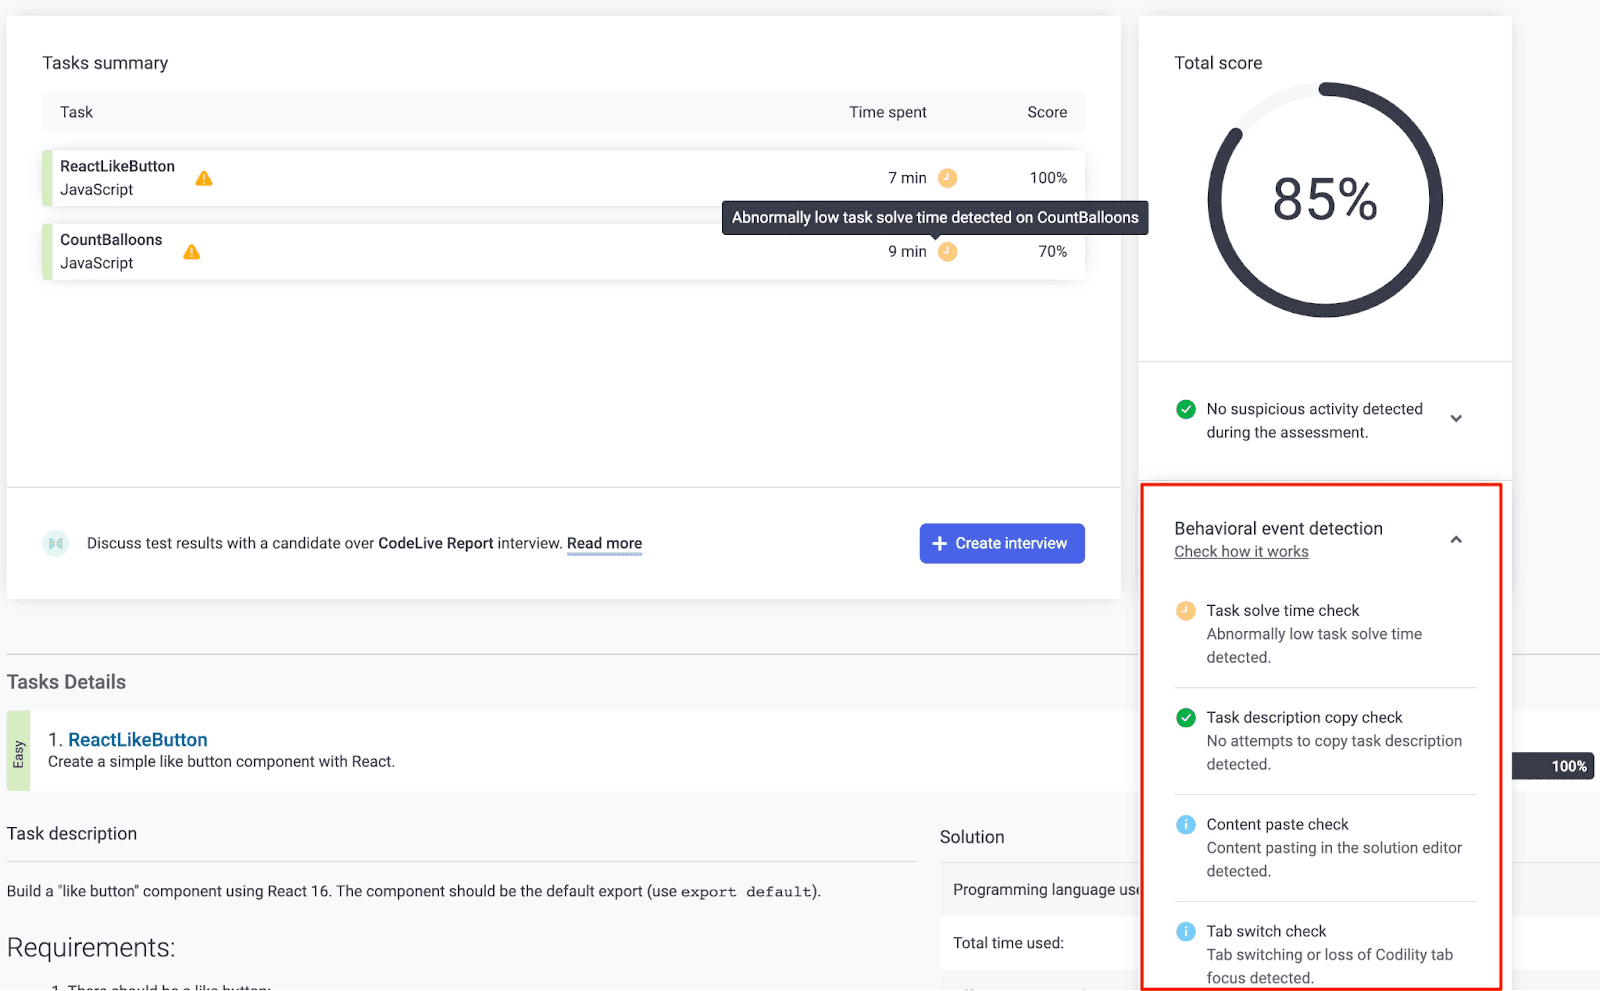Open the ReactLikeButton task details link

pyautogui.click(x=138, y=740)
